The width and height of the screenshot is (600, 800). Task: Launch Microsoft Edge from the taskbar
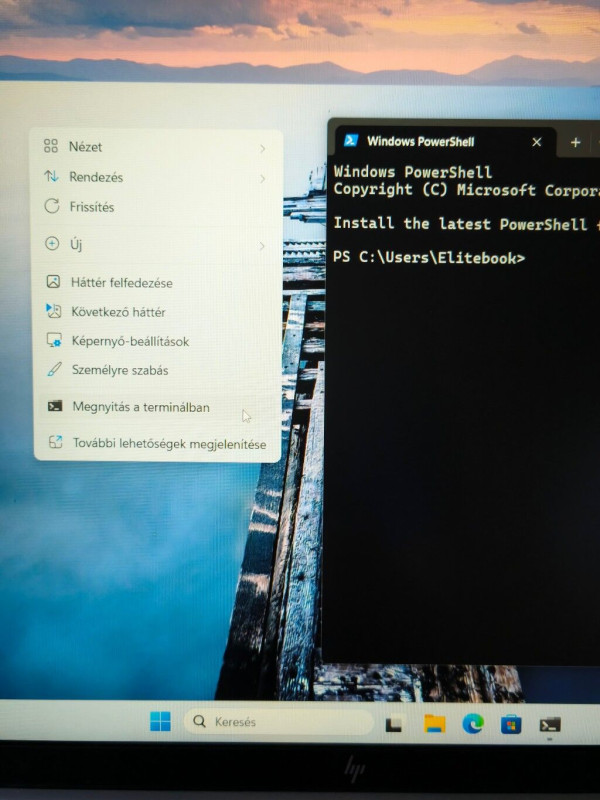point(473,724)
